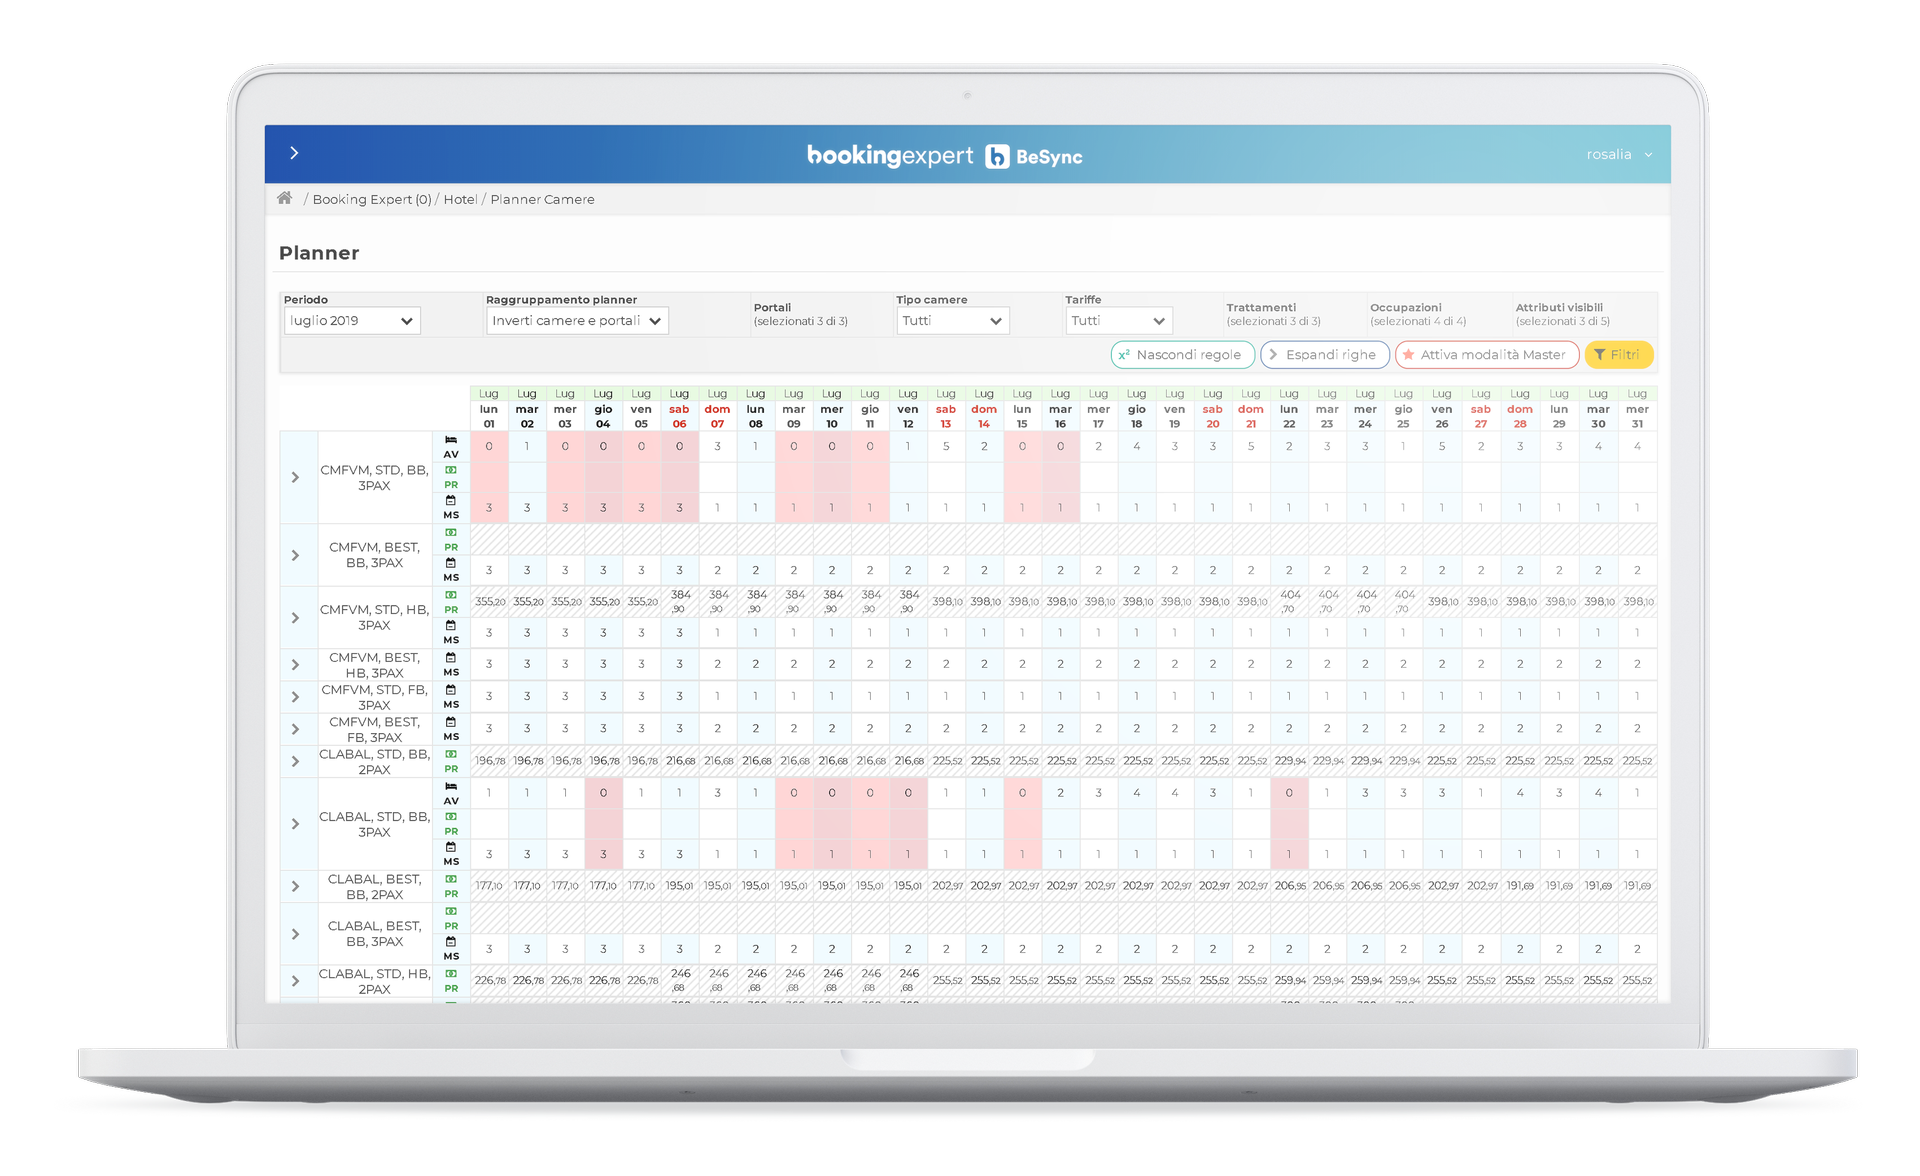Image resolution: width=1920 pixels, height=1176 pixels.
Task: Click the Nascondi regole button
Action: [x=1182, y=355]
